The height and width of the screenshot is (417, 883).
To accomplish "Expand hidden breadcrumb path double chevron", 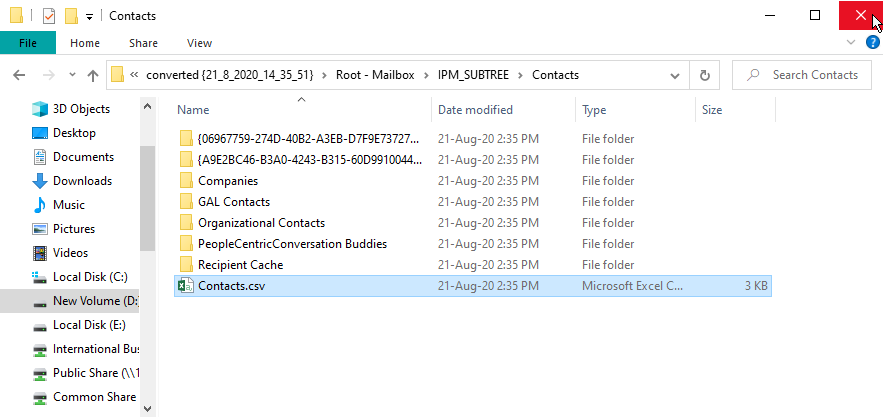I will pyautogui.click(x=134, y=75).
